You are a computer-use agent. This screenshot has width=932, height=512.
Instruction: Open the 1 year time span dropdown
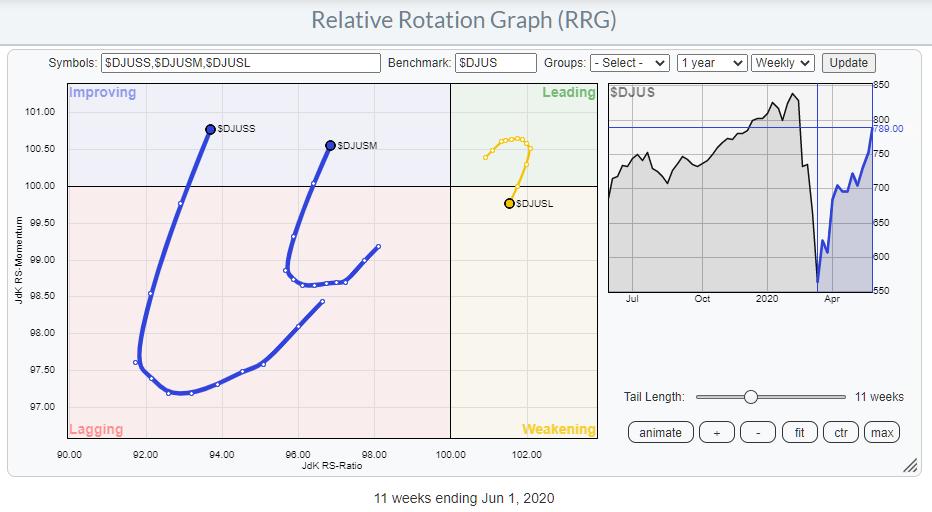point(711,63)
